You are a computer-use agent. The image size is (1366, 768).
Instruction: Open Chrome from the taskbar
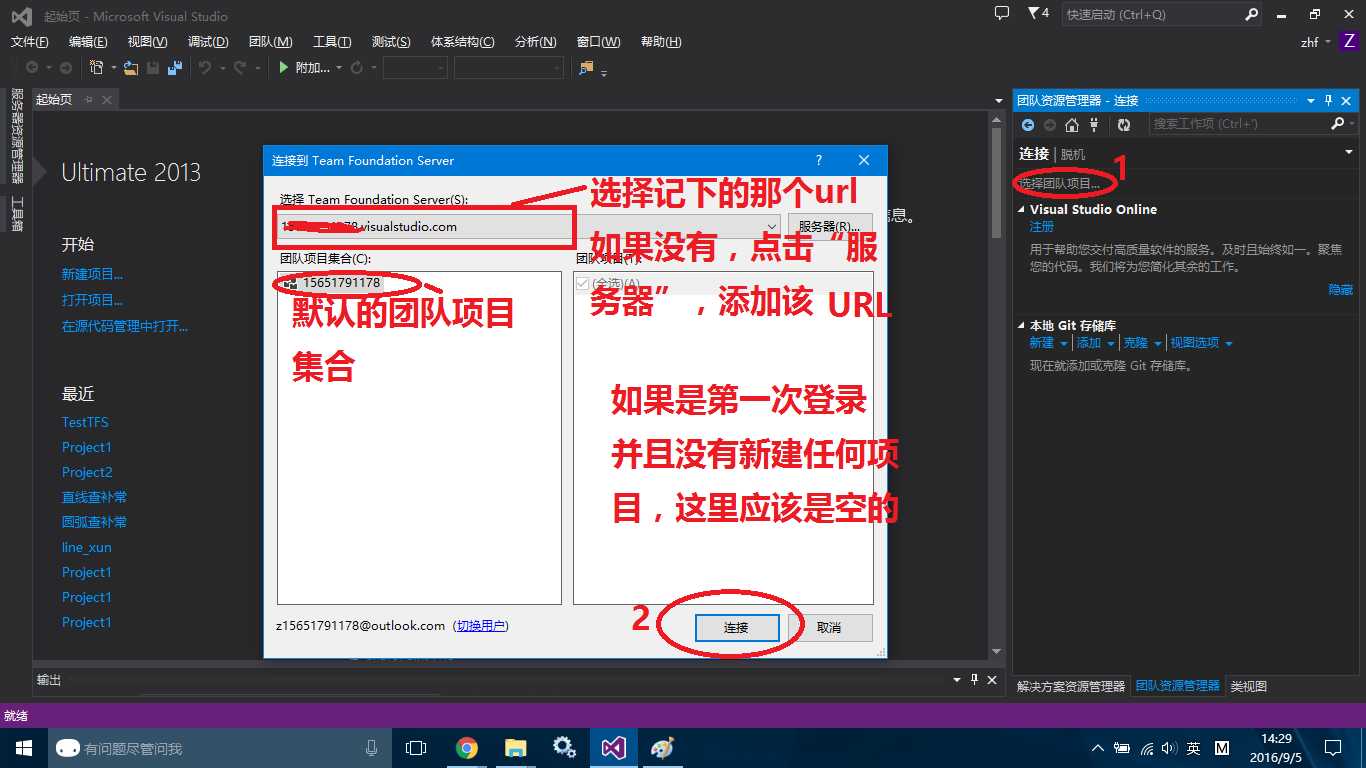466,748
